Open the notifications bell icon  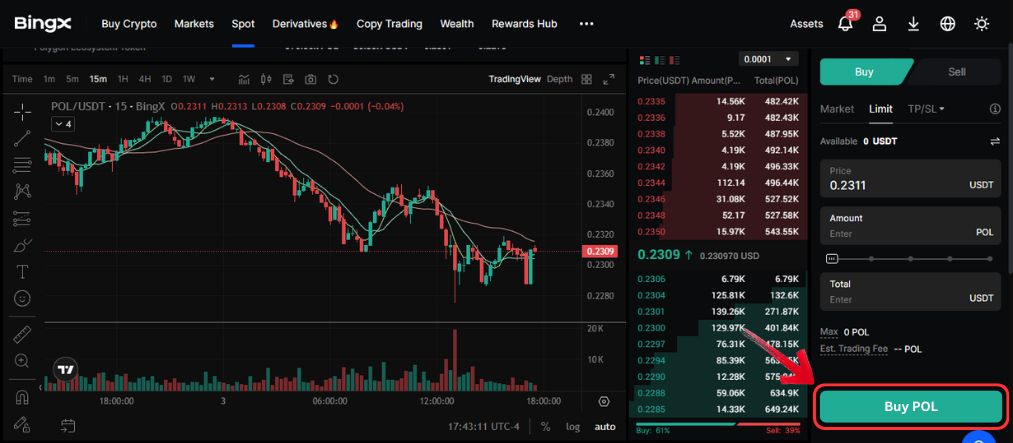845,23
